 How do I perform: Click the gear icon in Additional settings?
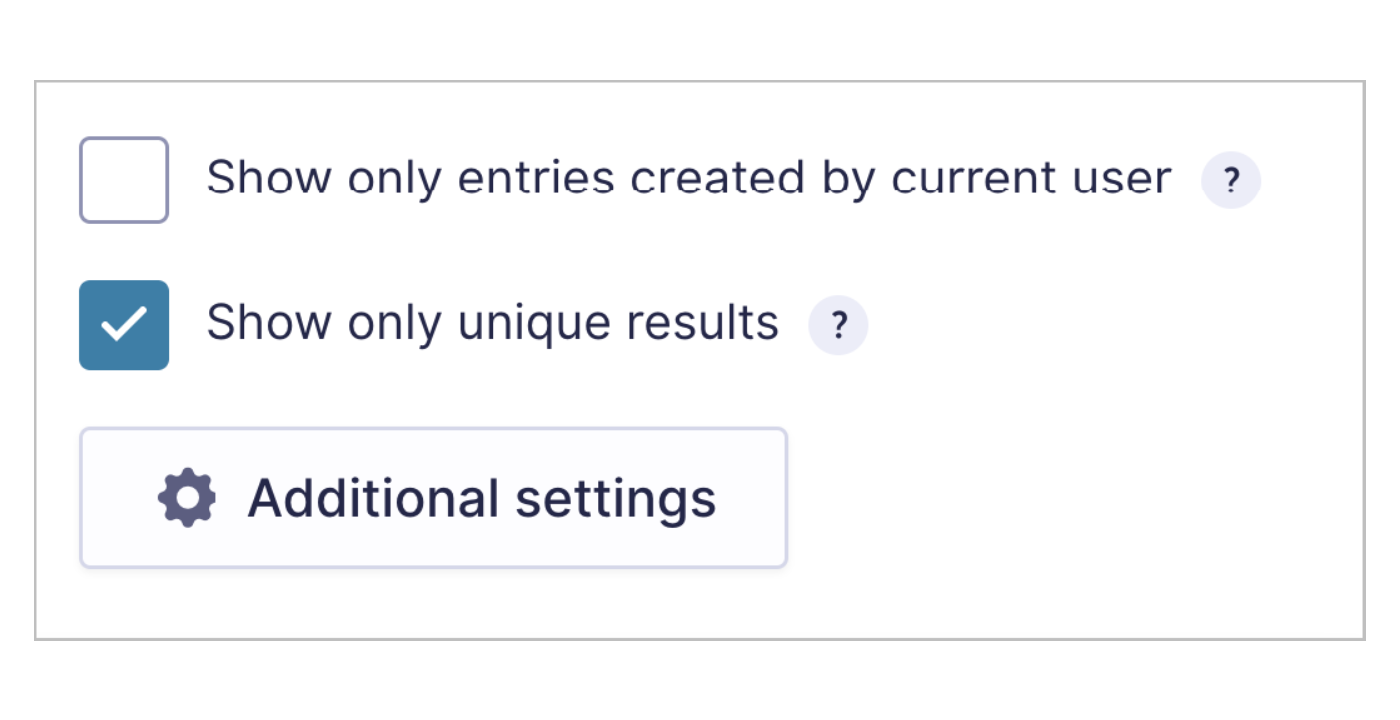187,498
